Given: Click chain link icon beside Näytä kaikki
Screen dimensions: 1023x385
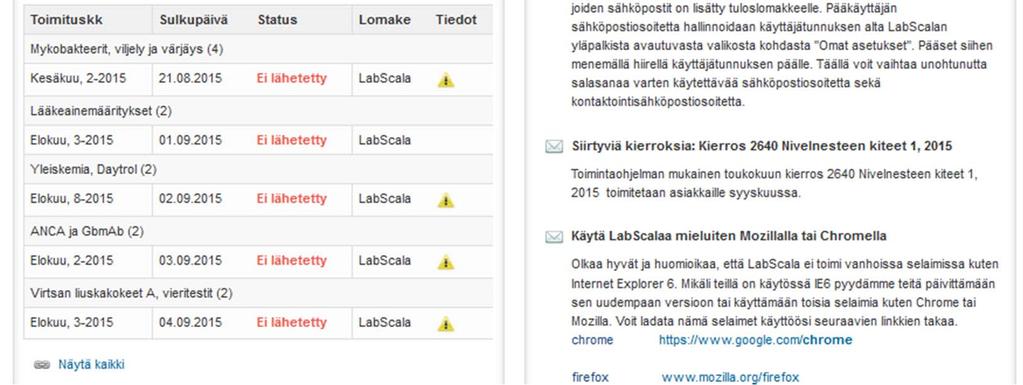Looking at the screenshot, I should coord(42,365).
